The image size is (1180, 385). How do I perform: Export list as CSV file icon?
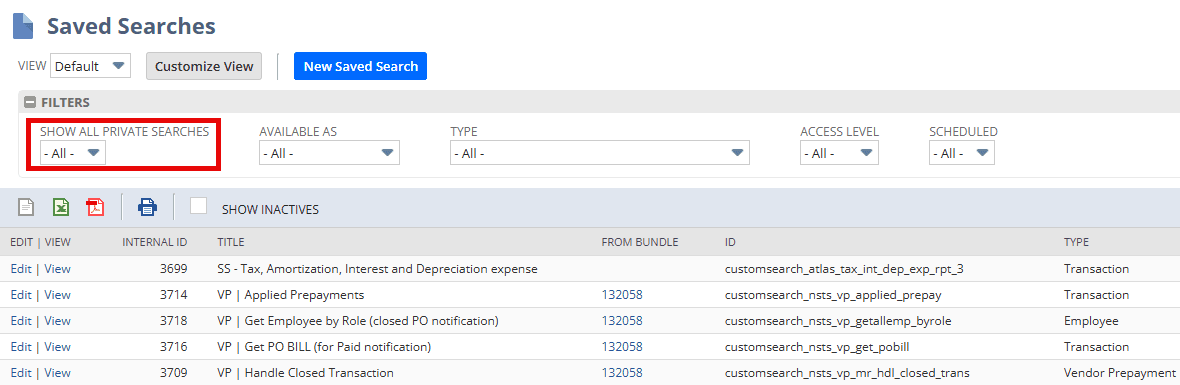coord(26,207)
